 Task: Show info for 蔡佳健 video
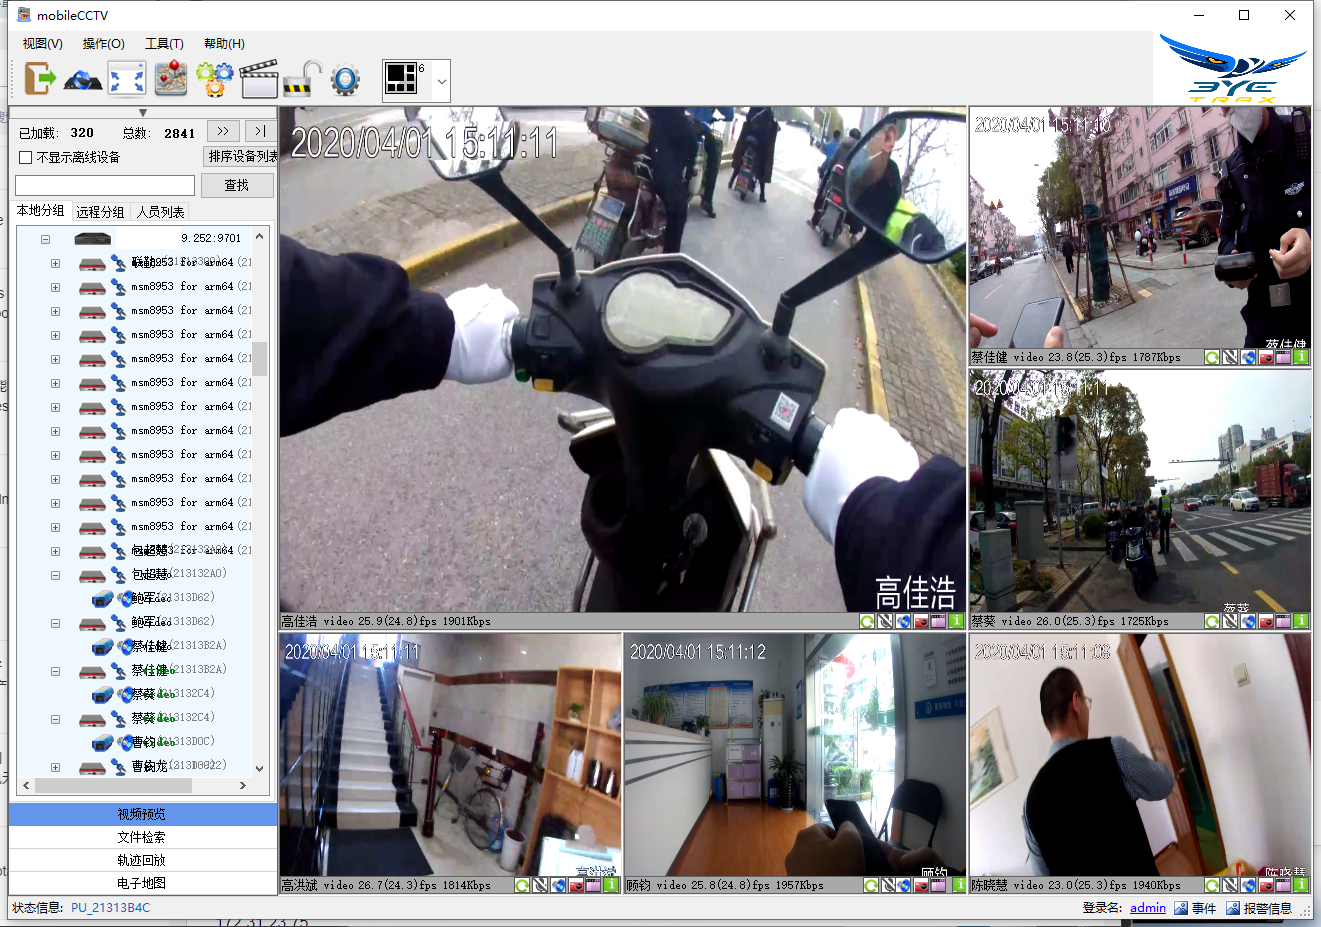click(1302, 357)
